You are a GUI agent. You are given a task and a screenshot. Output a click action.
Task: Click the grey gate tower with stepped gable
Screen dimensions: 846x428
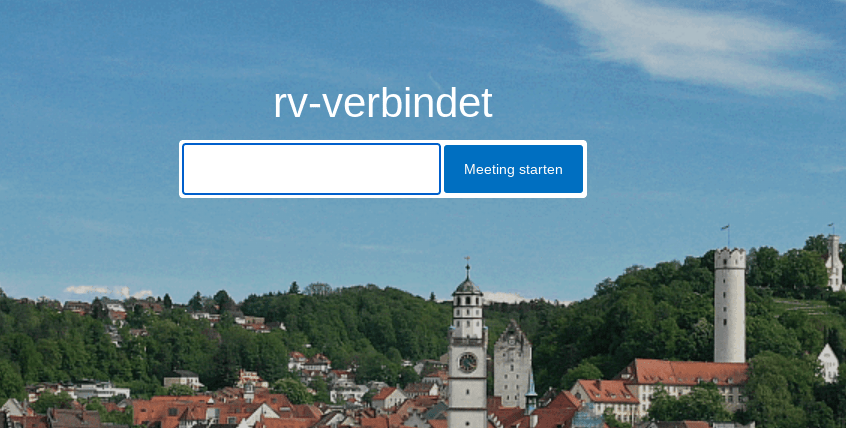point(512,362)
